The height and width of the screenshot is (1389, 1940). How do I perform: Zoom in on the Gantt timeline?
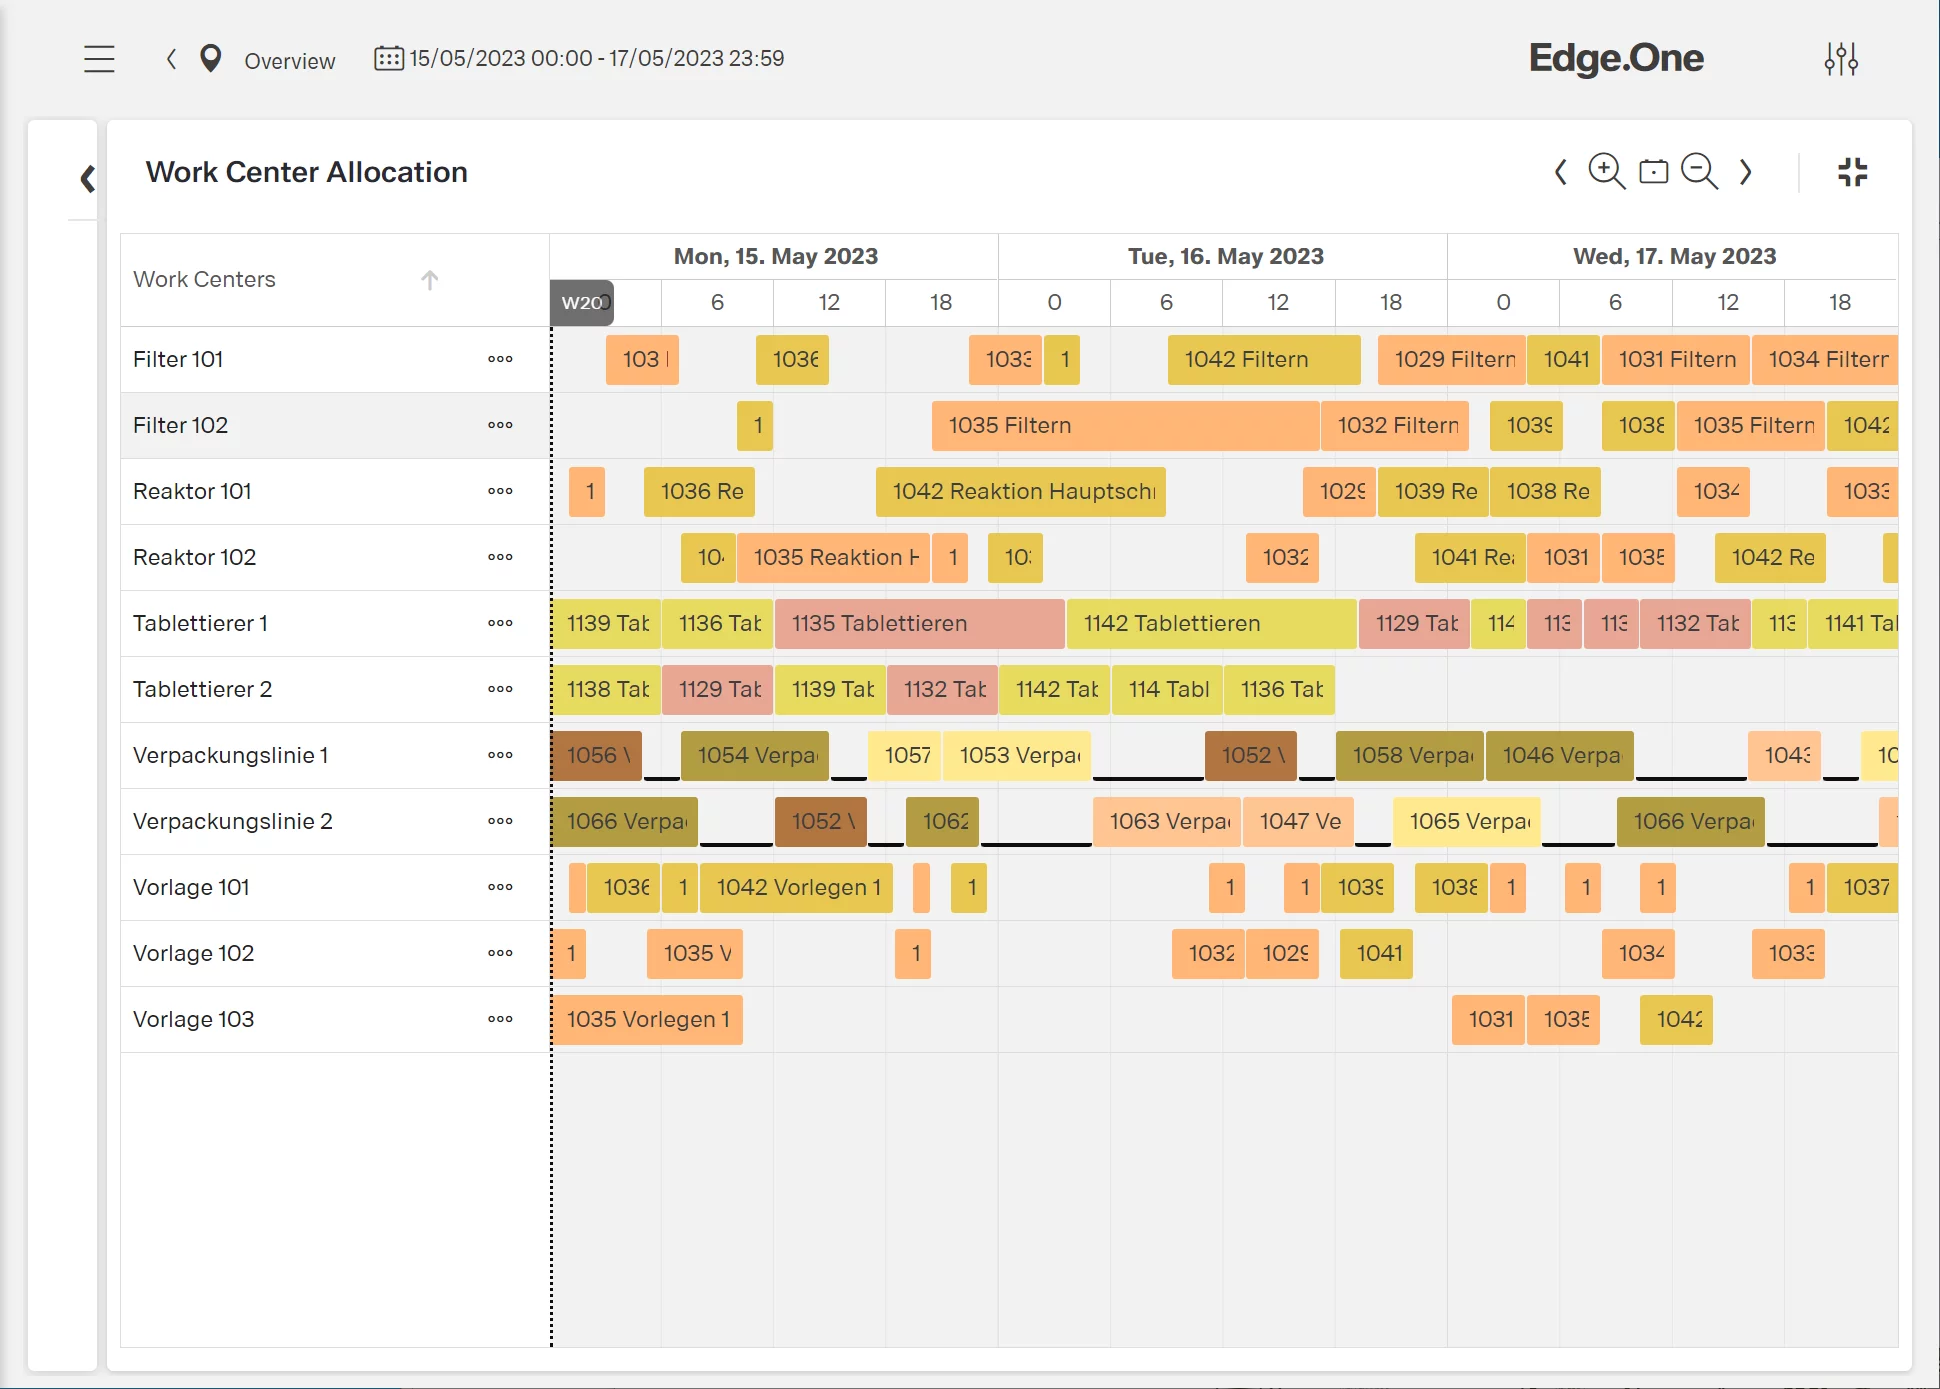[x=1606, y=171]
